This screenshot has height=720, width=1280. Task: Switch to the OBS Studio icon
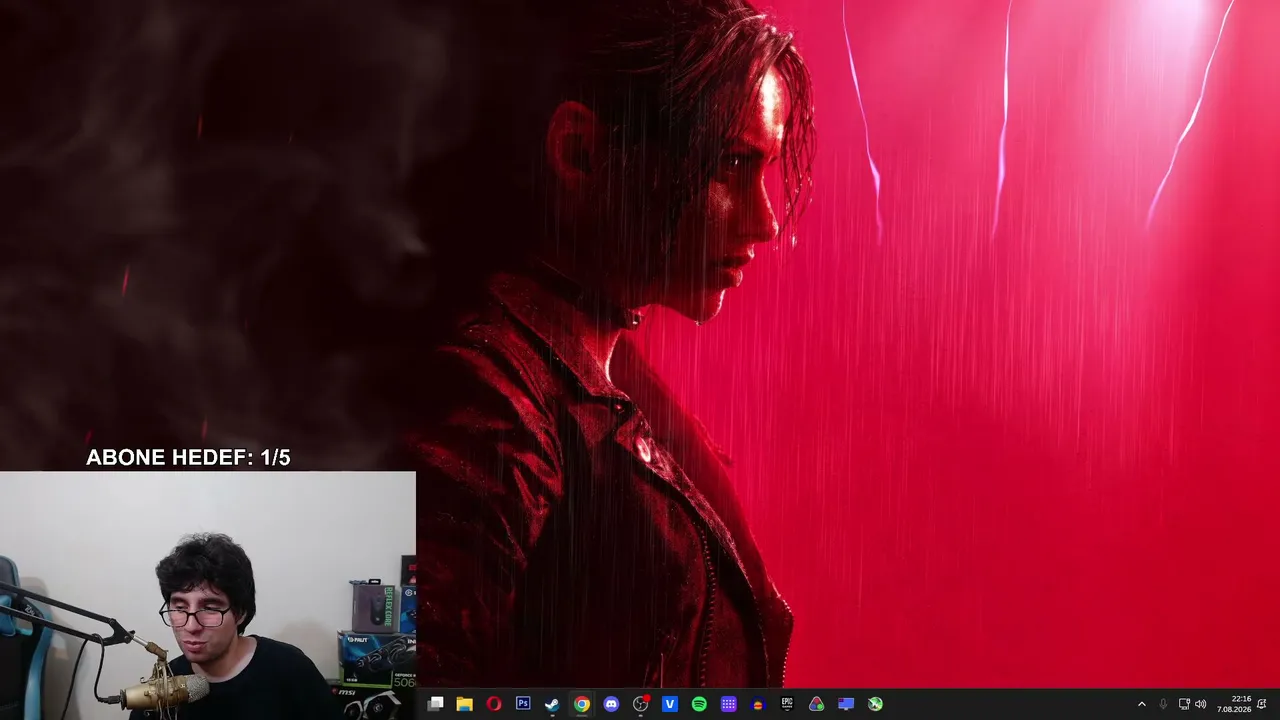641,704
